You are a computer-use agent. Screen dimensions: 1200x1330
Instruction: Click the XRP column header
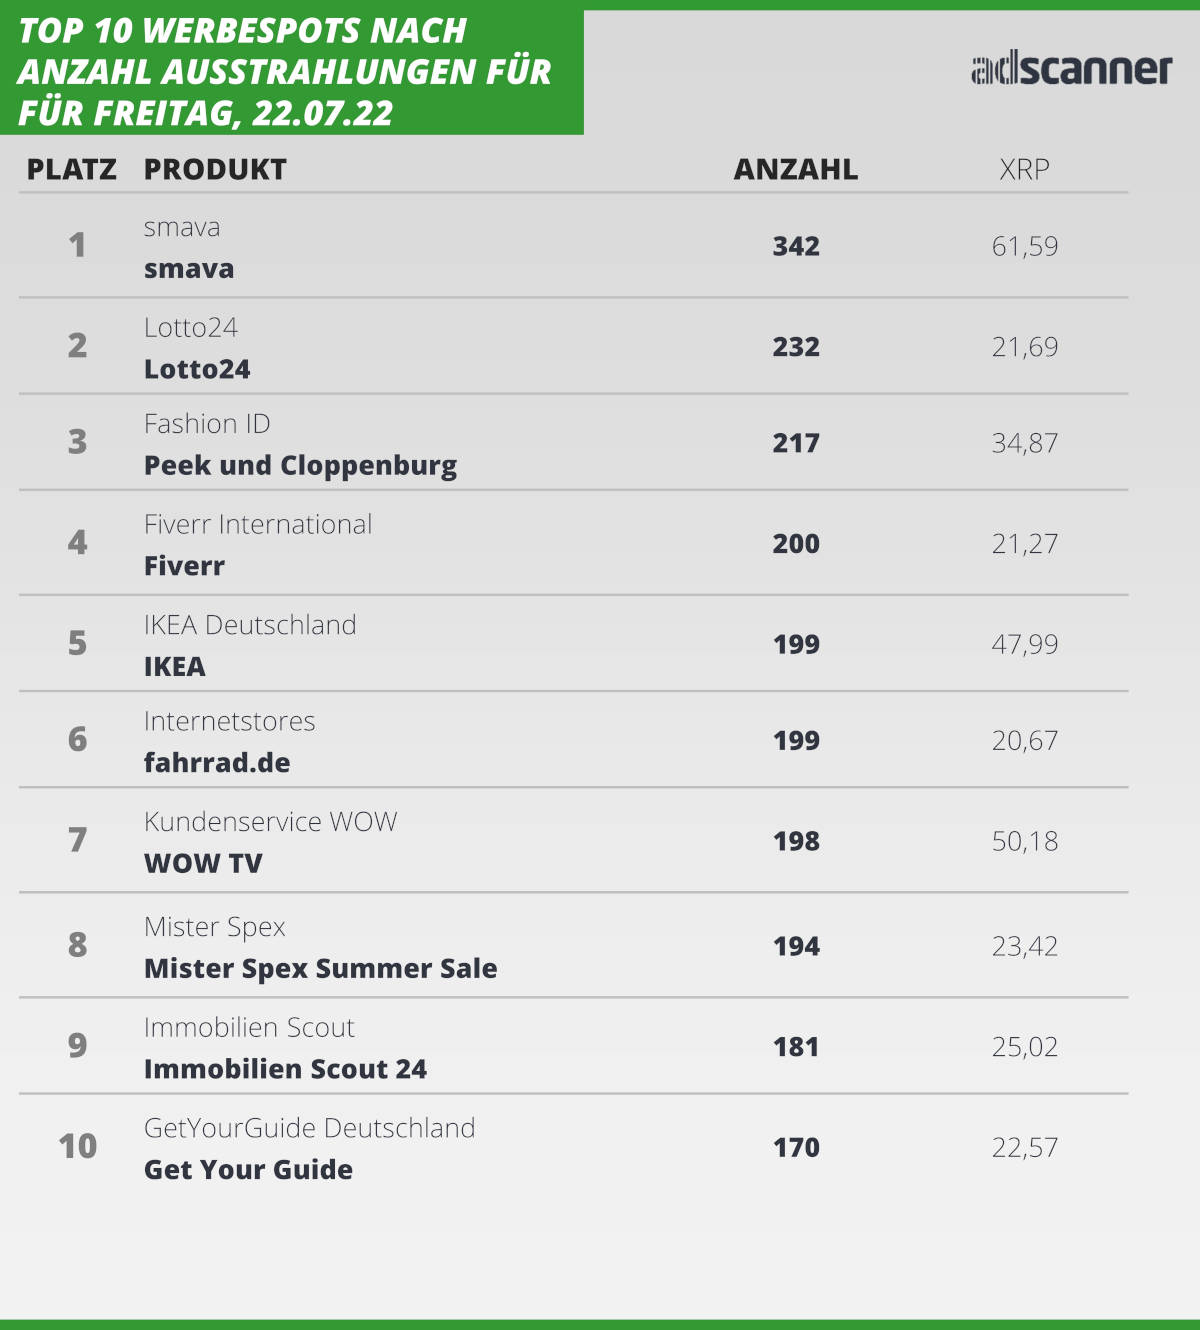coord(1025,170)
